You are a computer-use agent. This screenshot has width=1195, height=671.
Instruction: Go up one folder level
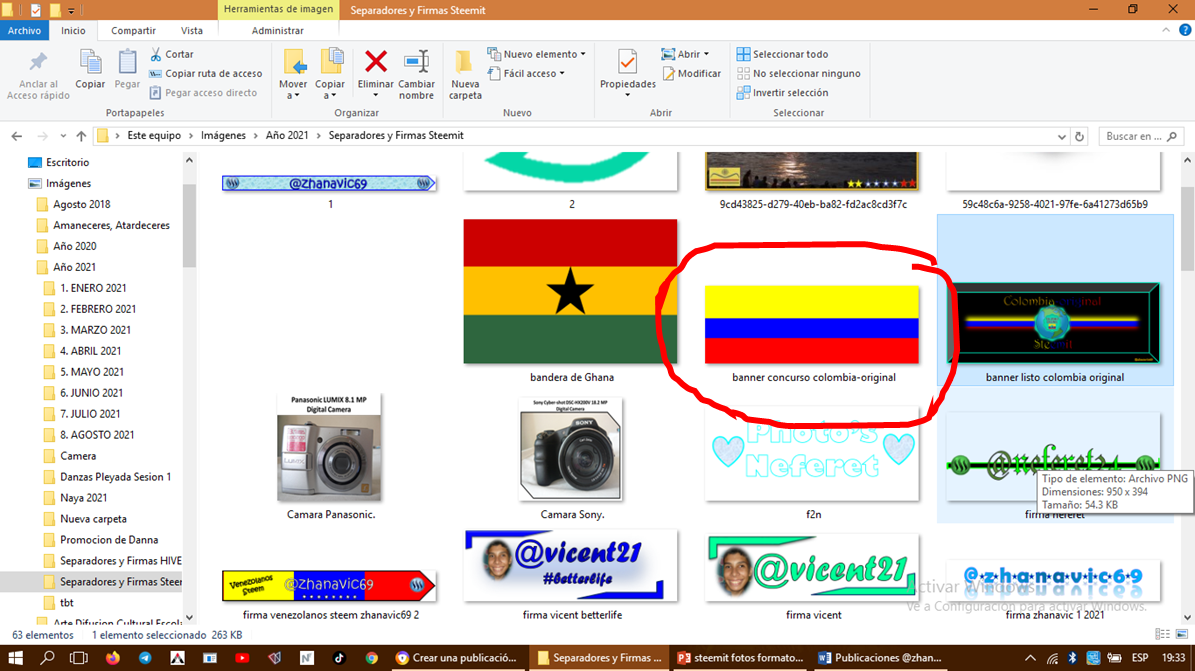click(82, 136)
